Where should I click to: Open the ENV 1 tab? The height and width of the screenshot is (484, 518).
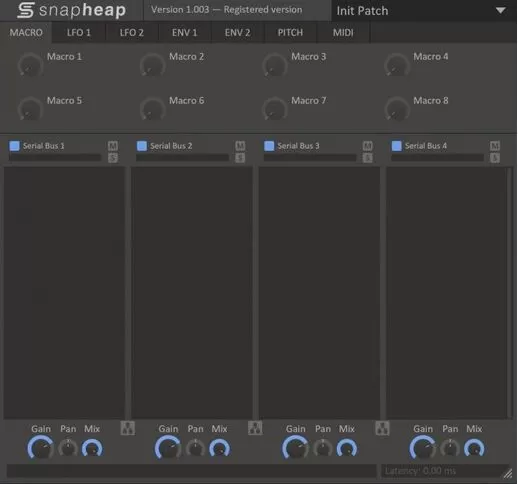pyautogui.click(x=184, y=32)
